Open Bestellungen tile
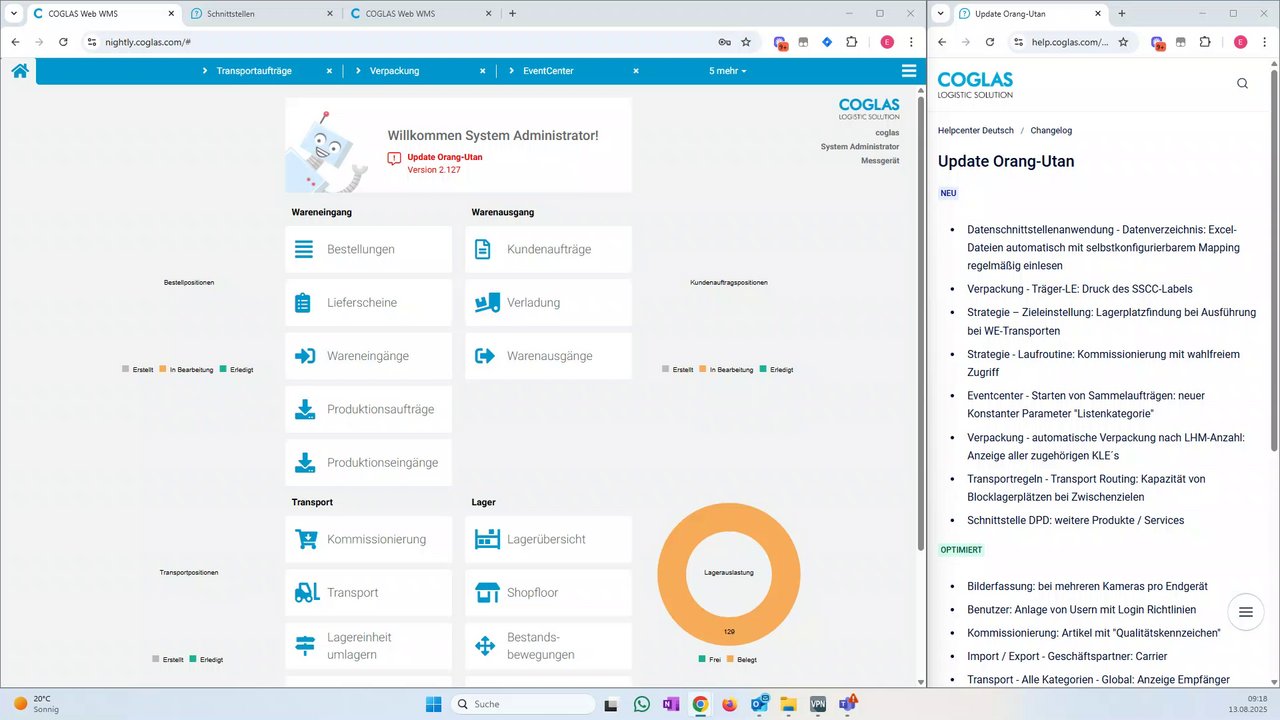Viewport: 1280px width, 720px height. (x=368, y=249)
